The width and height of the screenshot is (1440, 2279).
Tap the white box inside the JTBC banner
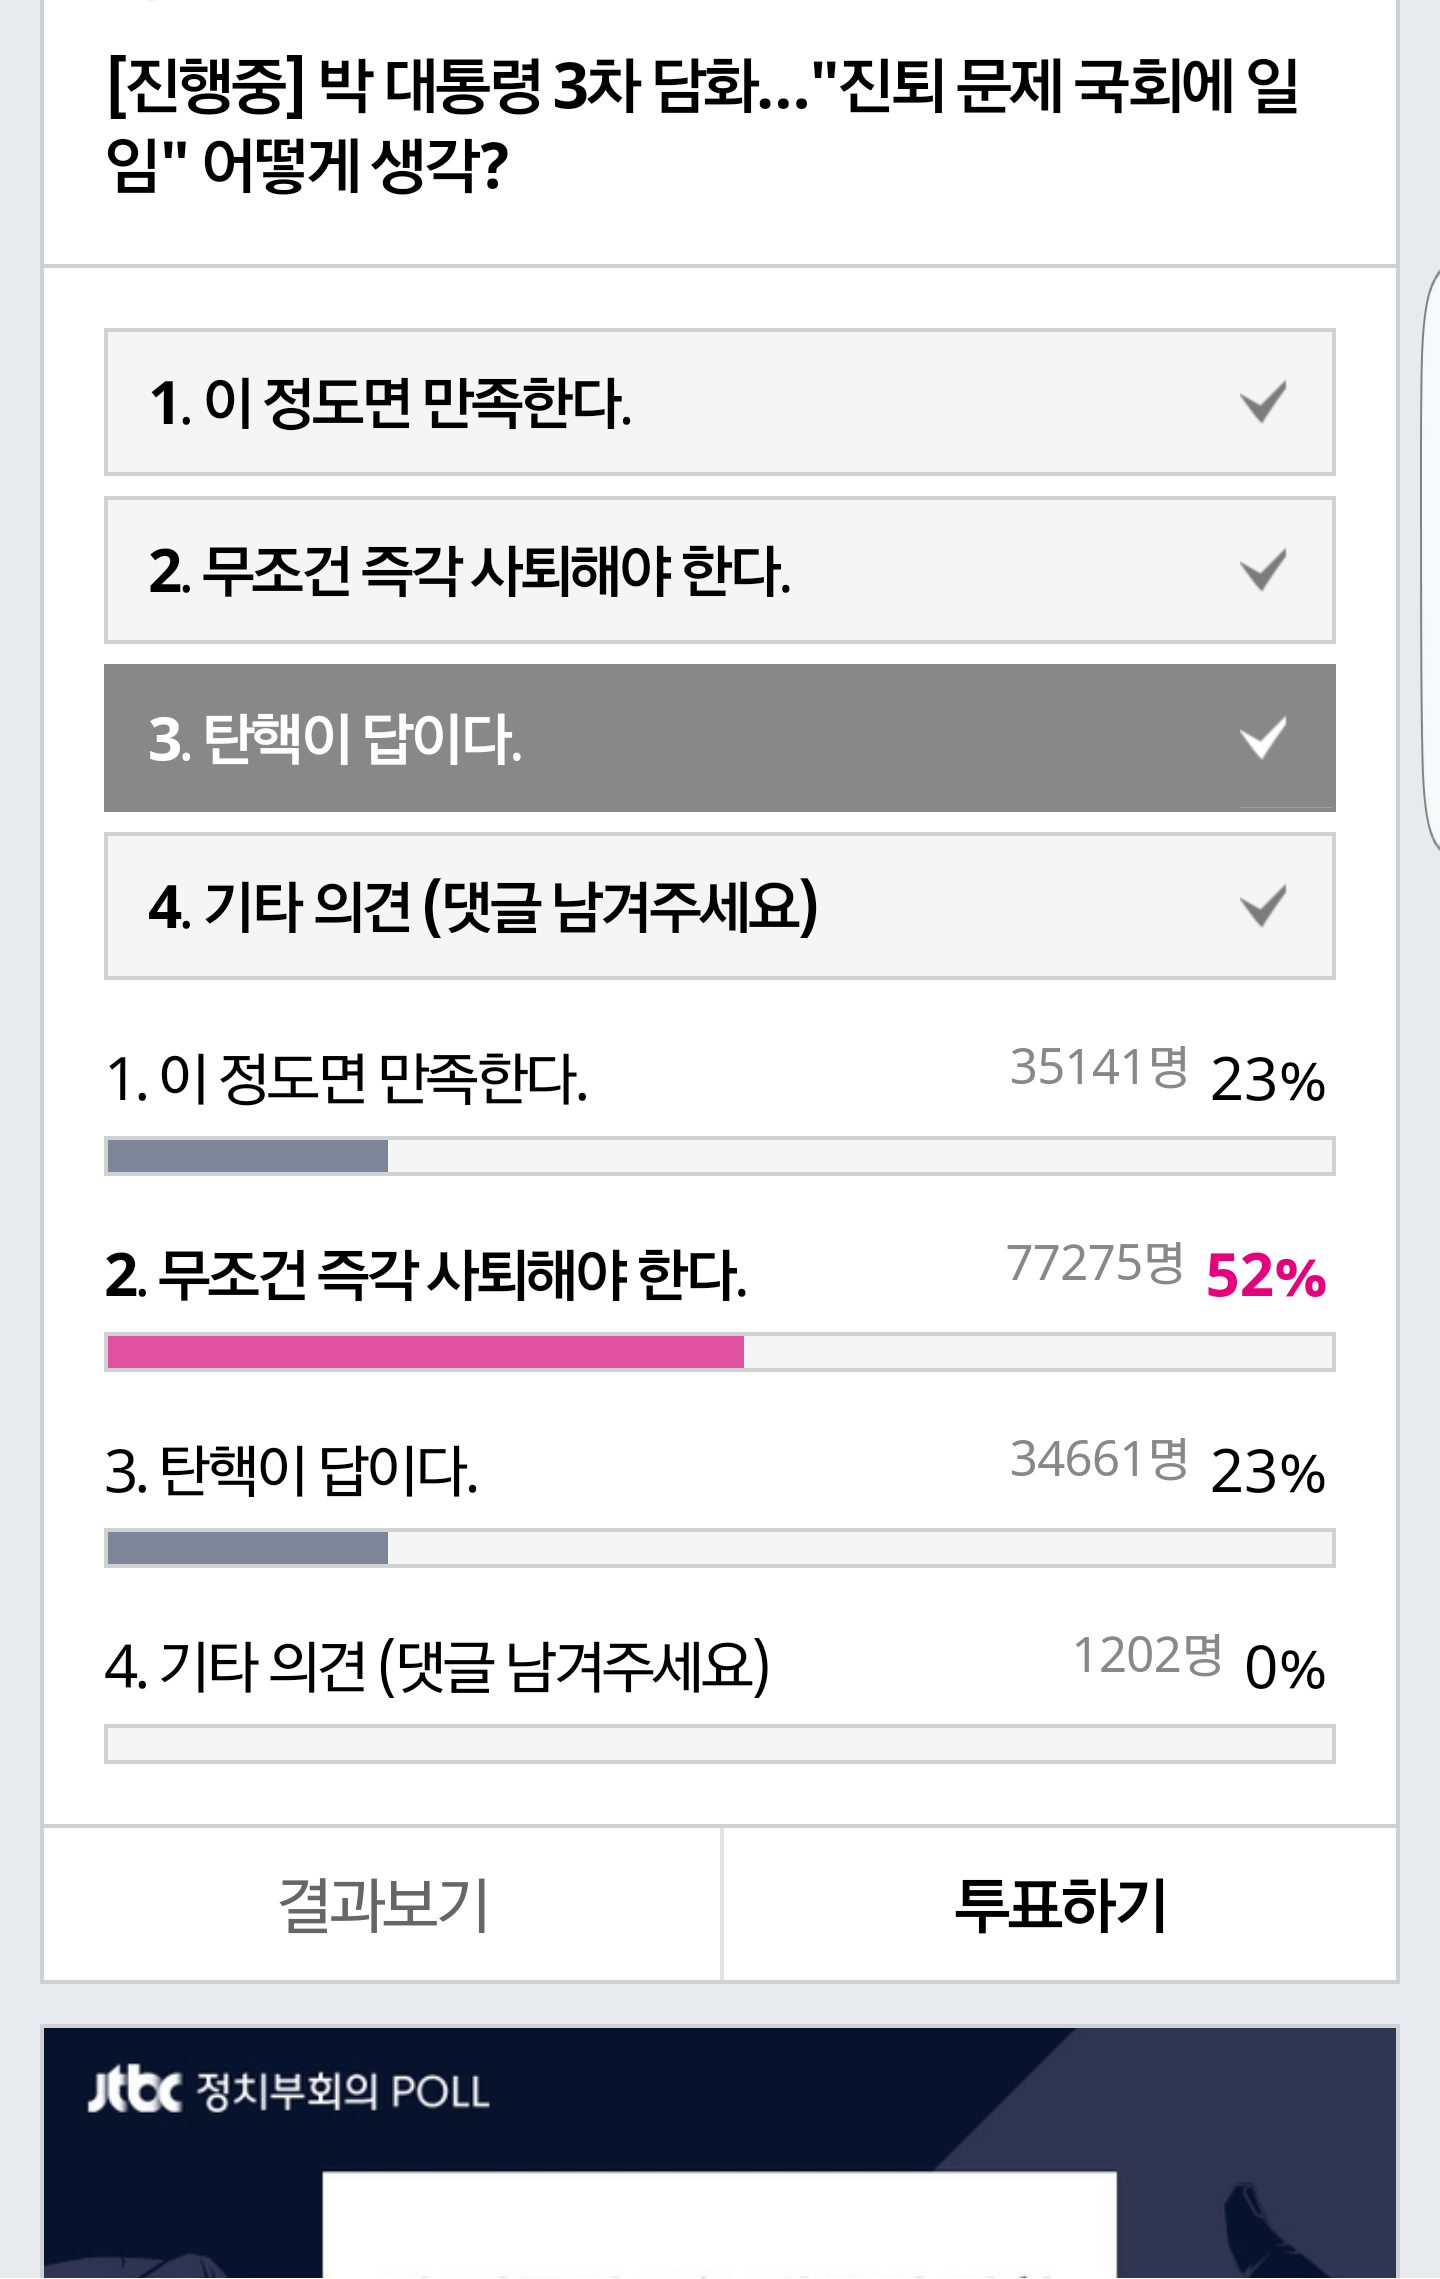[x=718, y=2224]
